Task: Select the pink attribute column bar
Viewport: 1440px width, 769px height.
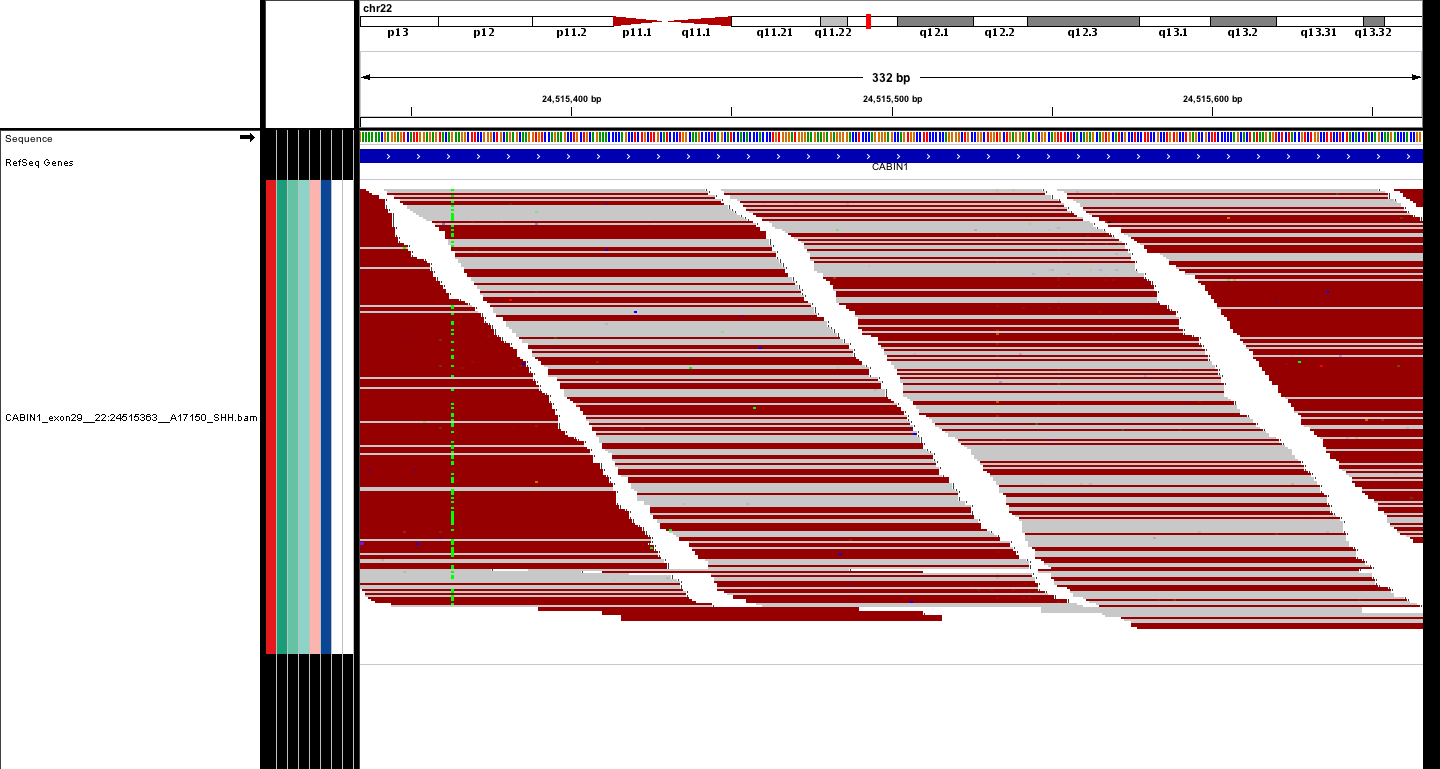Action: (x=315, y=417)
